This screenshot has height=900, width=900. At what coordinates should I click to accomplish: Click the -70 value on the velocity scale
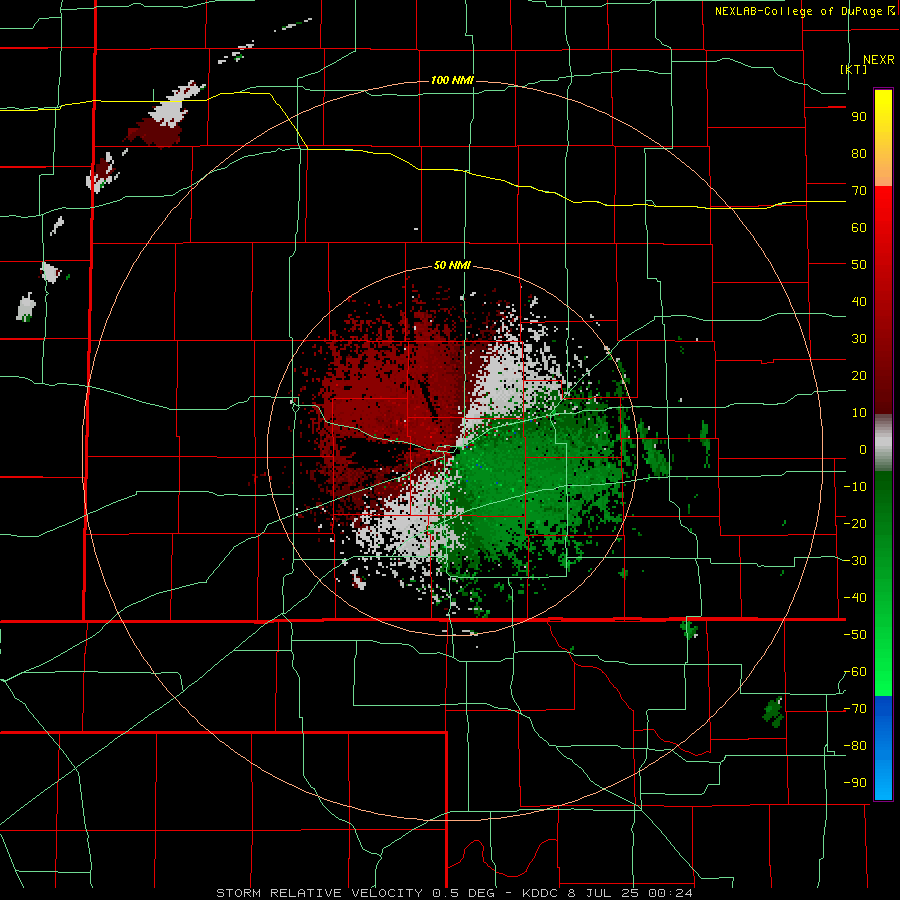click(855, 709)
